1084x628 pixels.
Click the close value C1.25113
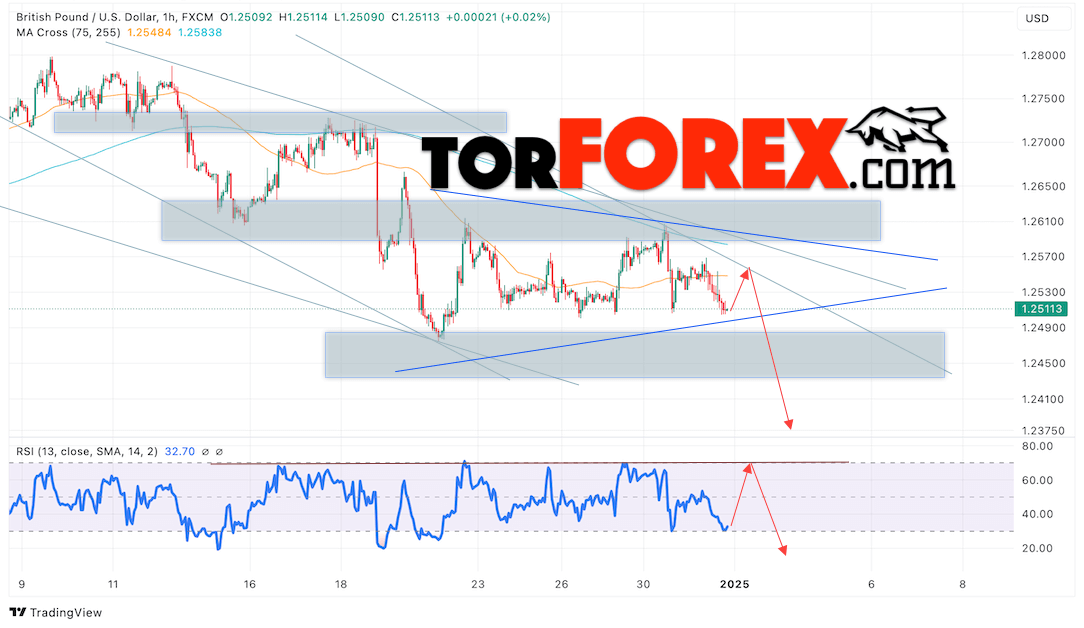pyautogui.click(x=415, y=17)
